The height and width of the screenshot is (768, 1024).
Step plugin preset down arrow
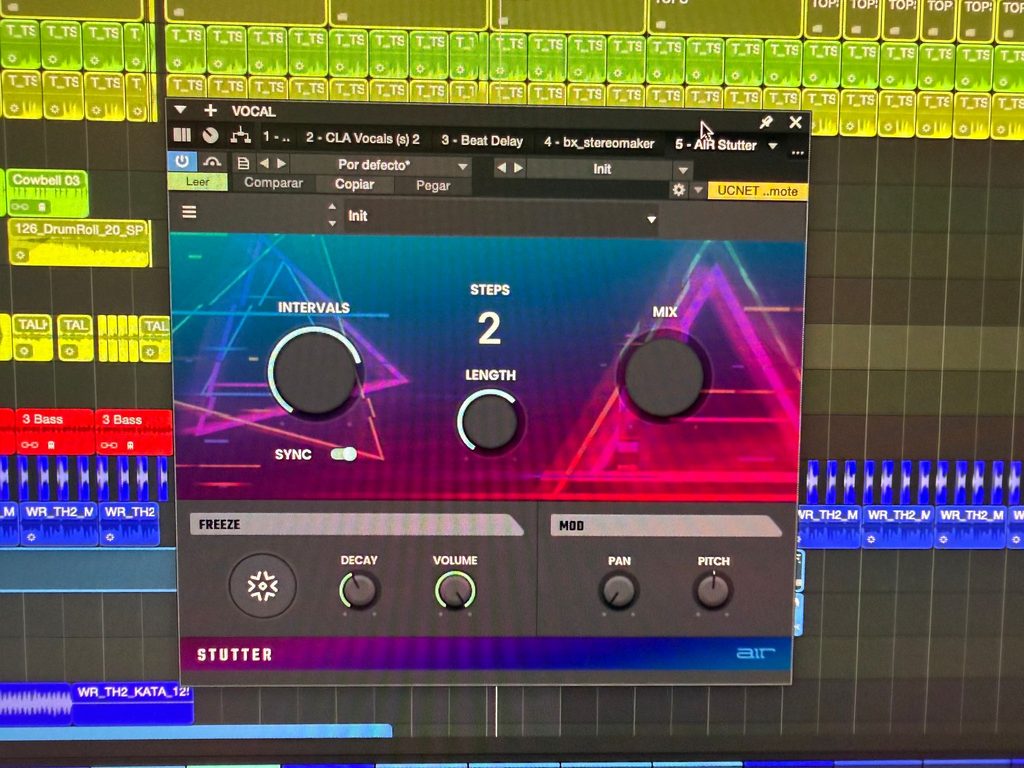click(x=332, y=223)
